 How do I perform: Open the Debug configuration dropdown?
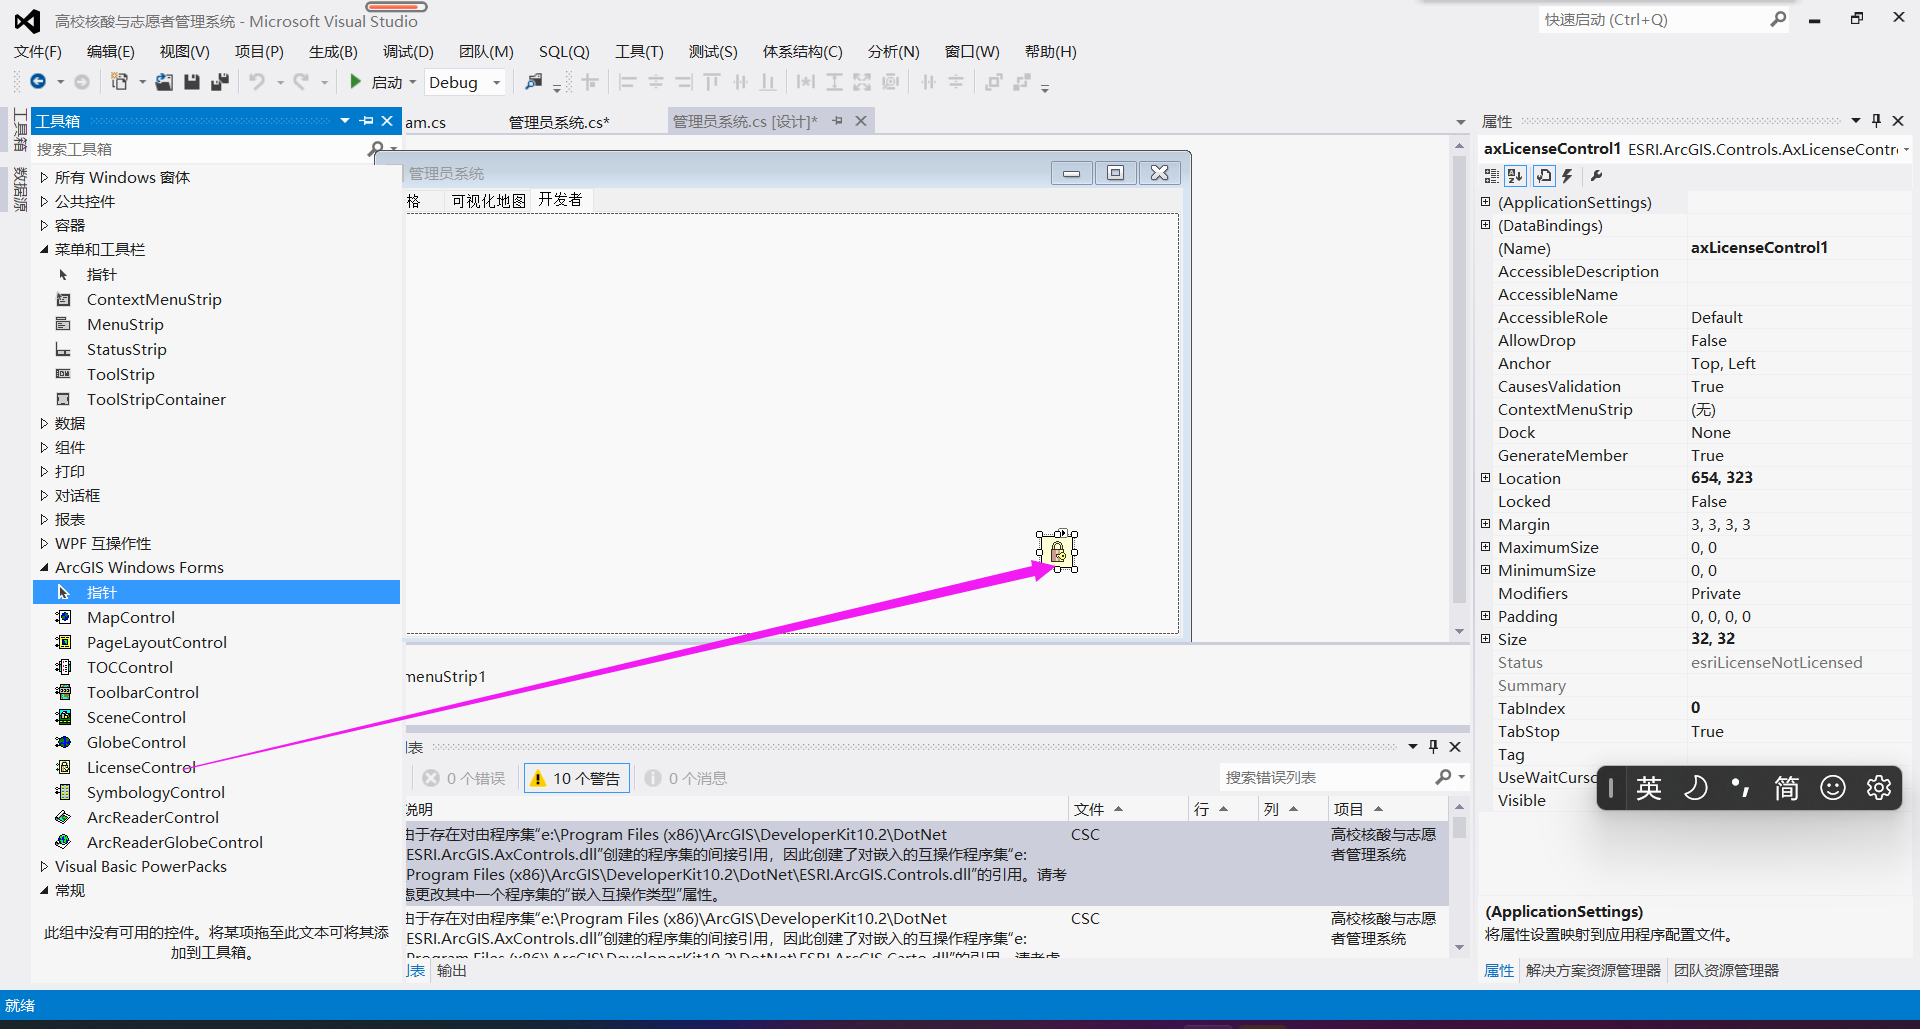point(497,82)
